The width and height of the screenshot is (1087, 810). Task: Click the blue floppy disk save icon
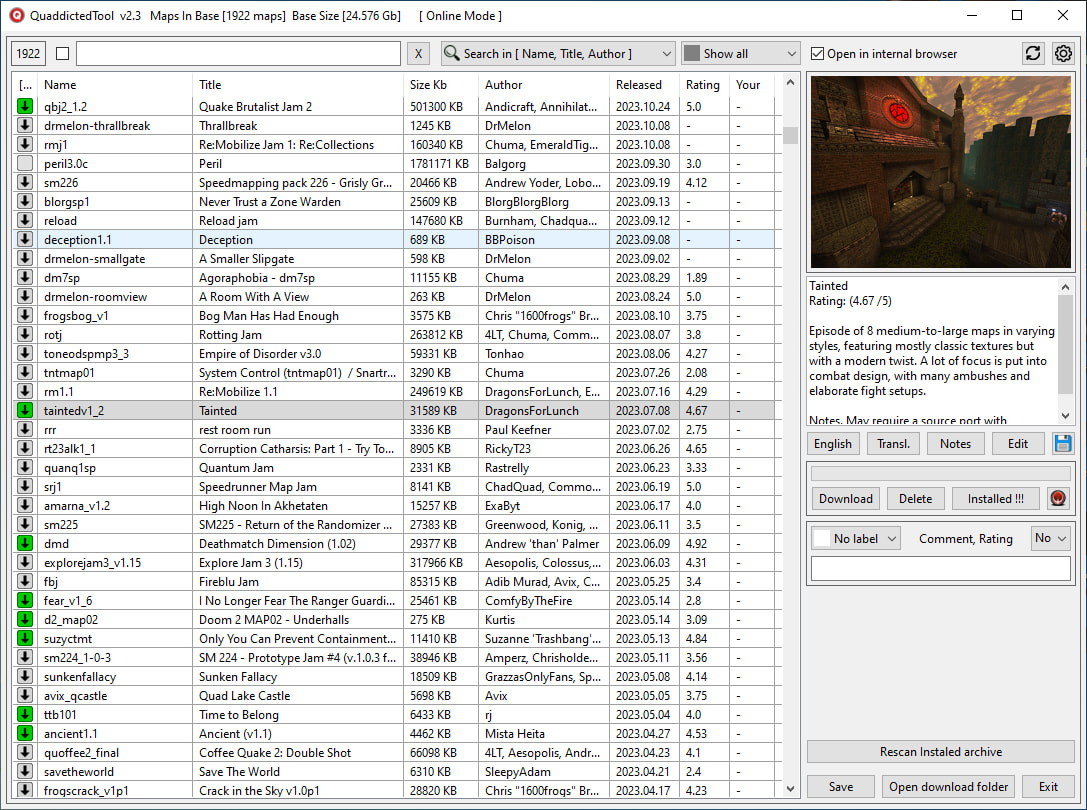1063,444
